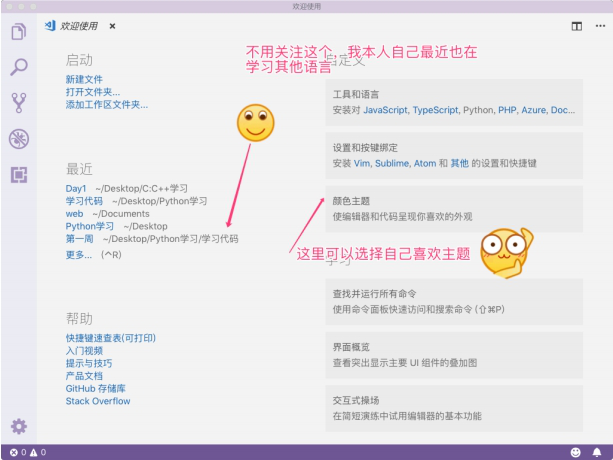Open the feedback smiley in status bar
Screen dimensions: 613x460
coord(575,452)
